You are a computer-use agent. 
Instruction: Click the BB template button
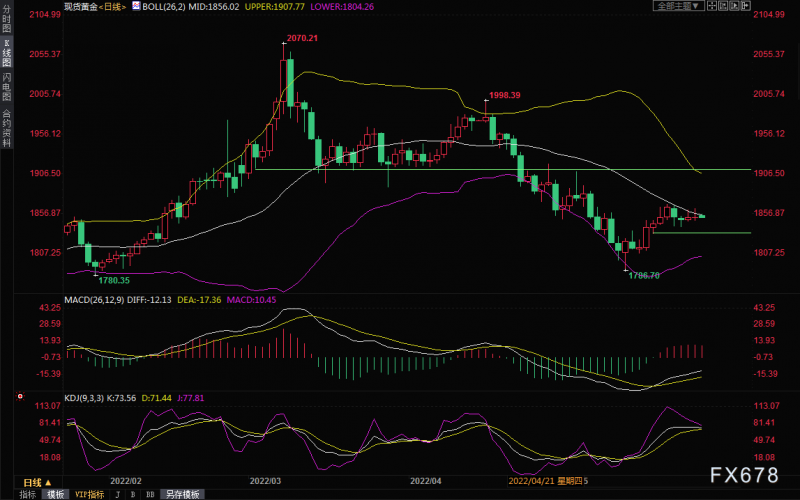tap(150, 494)
